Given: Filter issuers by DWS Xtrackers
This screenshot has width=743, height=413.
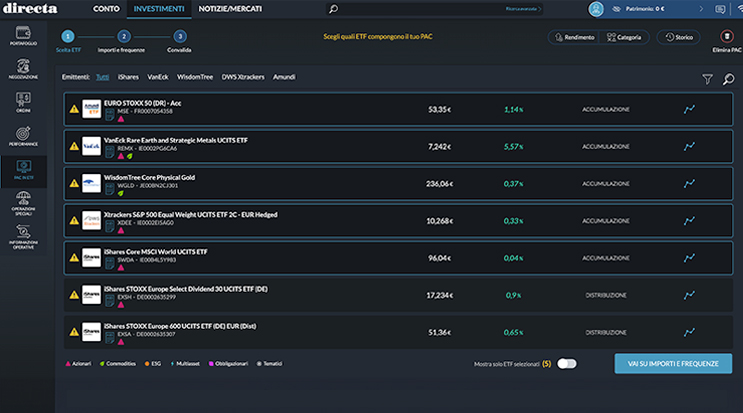Looking at the screenshot, I should (x=243, y=77).
